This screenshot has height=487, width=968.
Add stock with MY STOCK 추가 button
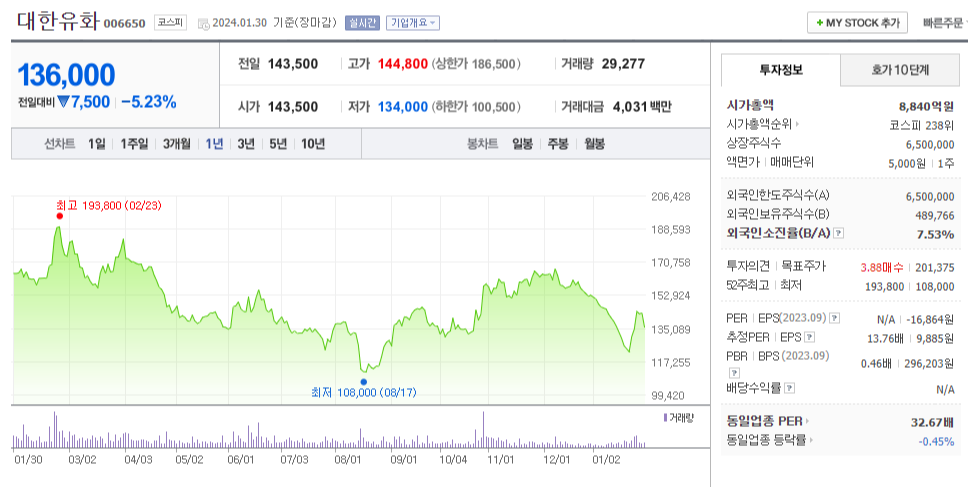click(x=857, y=23)
